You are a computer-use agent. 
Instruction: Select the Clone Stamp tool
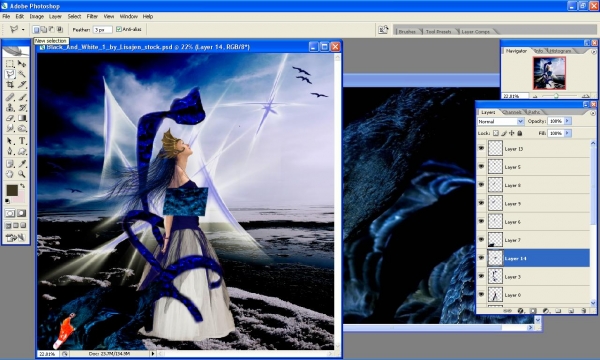pyautogui.click(x=10, y=108)
